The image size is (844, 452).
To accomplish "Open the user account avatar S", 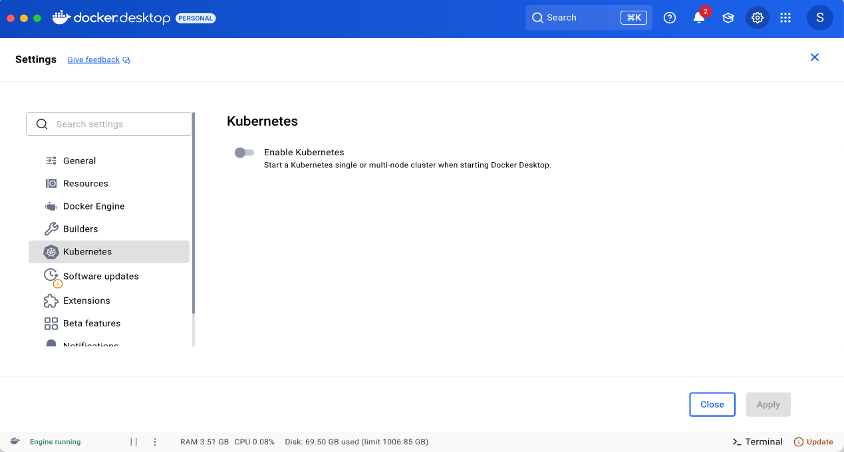I will point(820,18).
